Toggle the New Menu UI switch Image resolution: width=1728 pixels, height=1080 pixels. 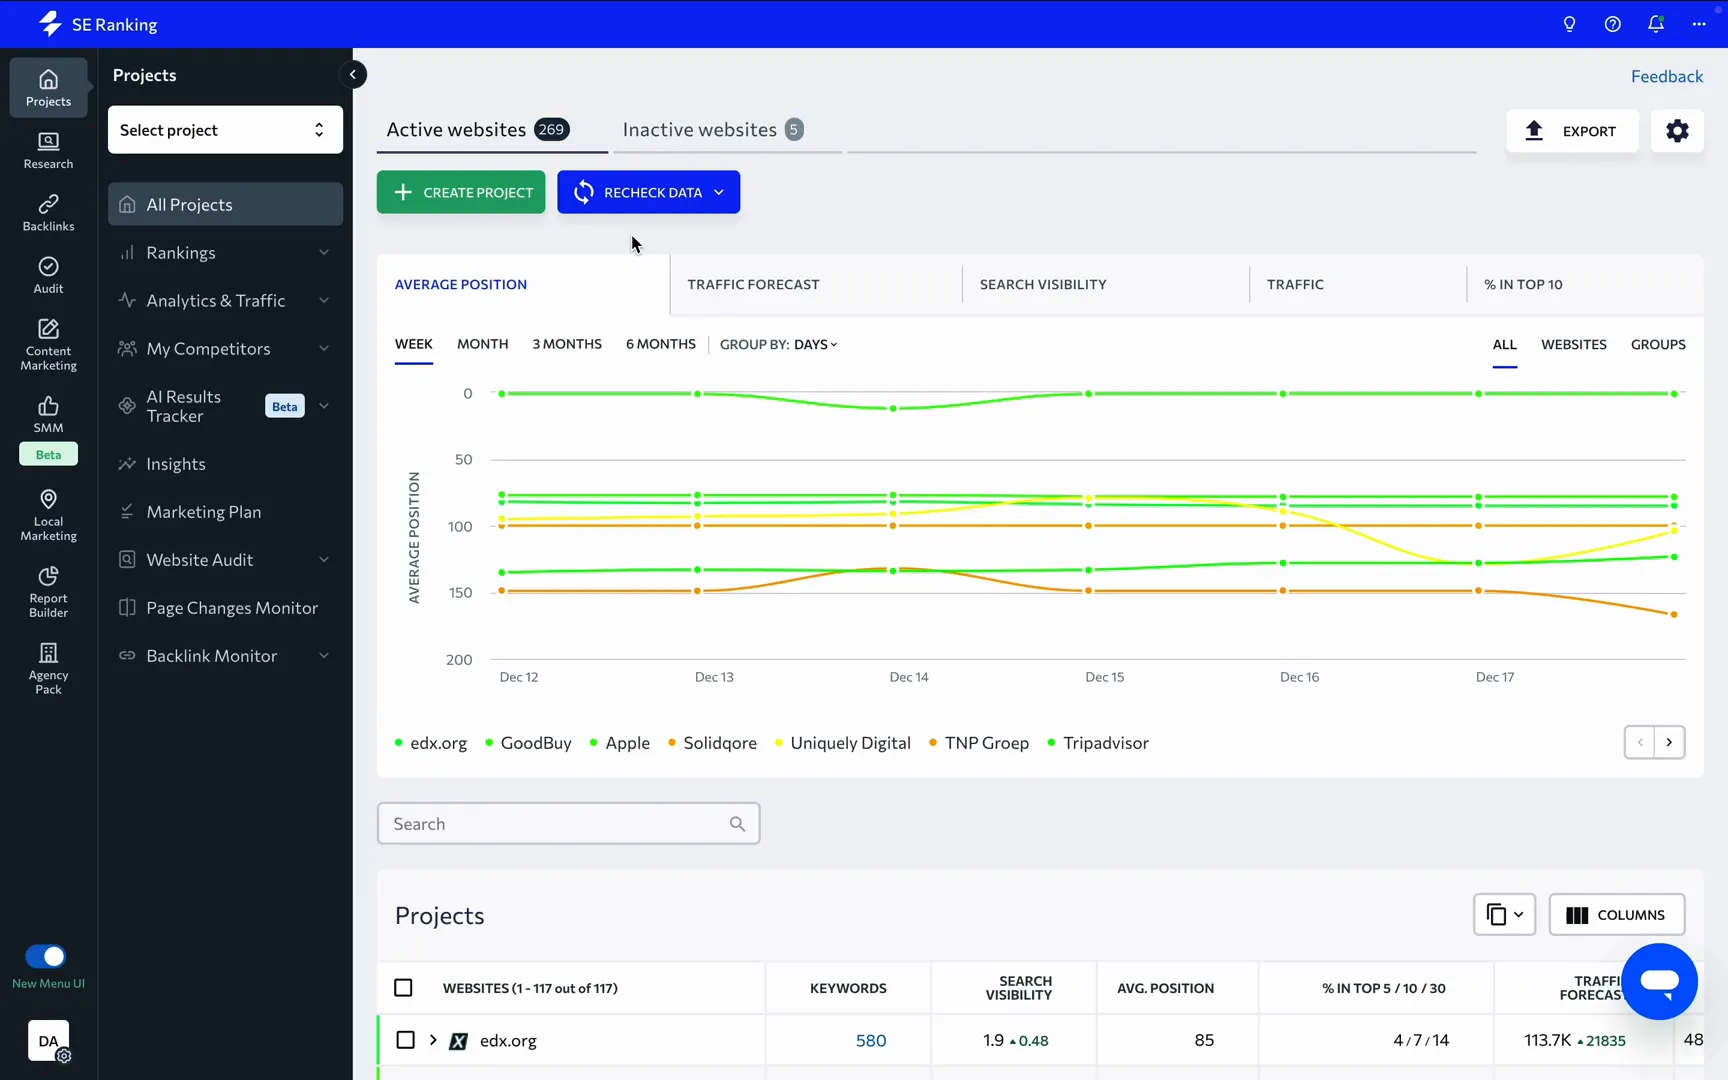45,956
